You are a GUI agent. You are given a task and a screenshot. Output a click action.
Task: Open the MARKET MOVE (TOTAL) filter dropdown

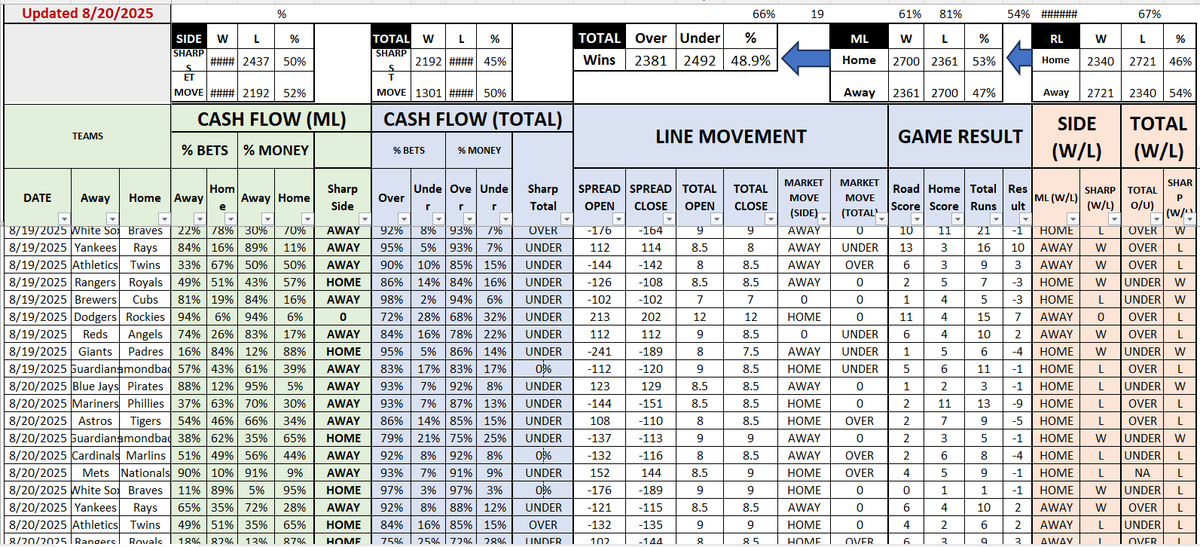click(x=881, y=219)
